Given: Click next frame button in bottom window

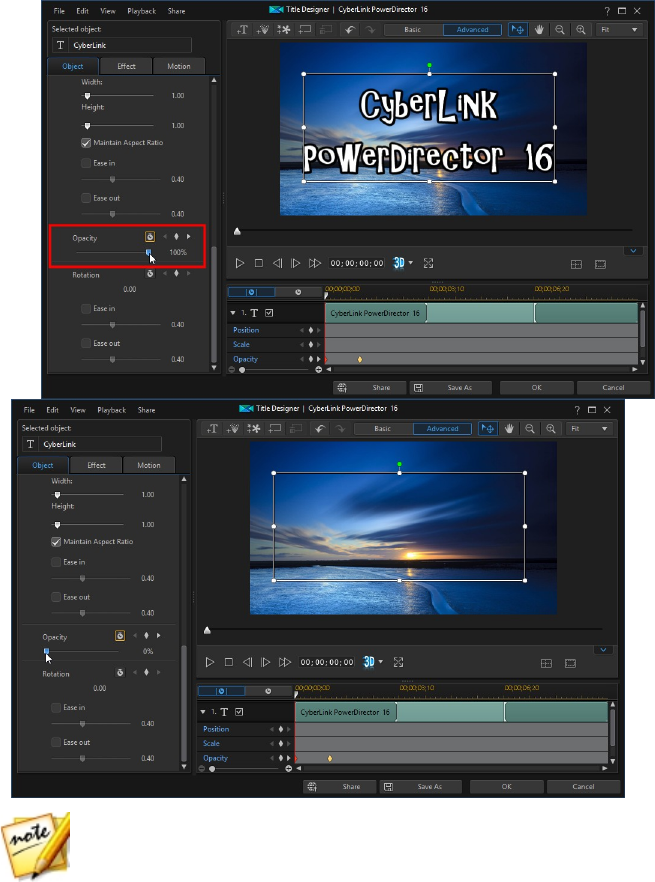Looking at the screenshot, I should (x=266, y=662).
